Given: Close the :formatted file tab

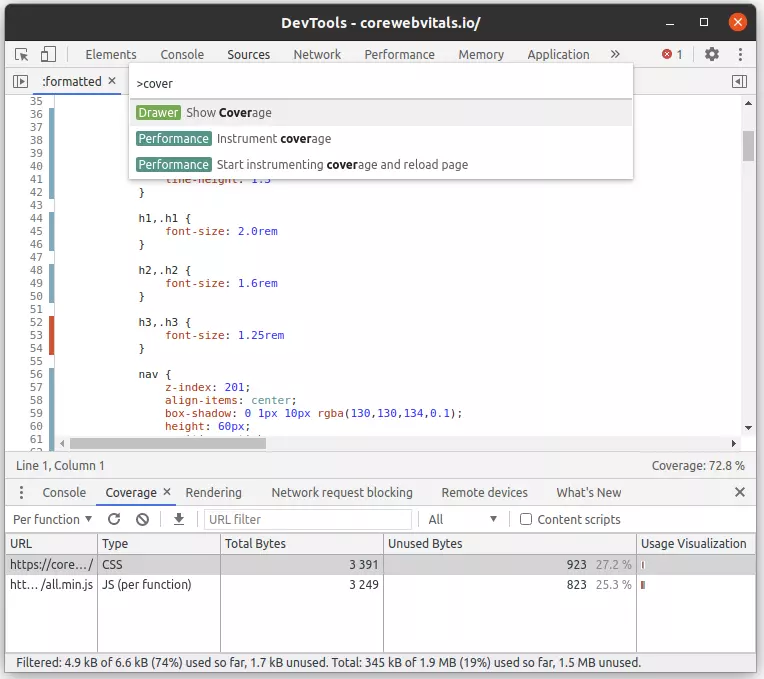Looking at the screenshot, I should 112,81.
